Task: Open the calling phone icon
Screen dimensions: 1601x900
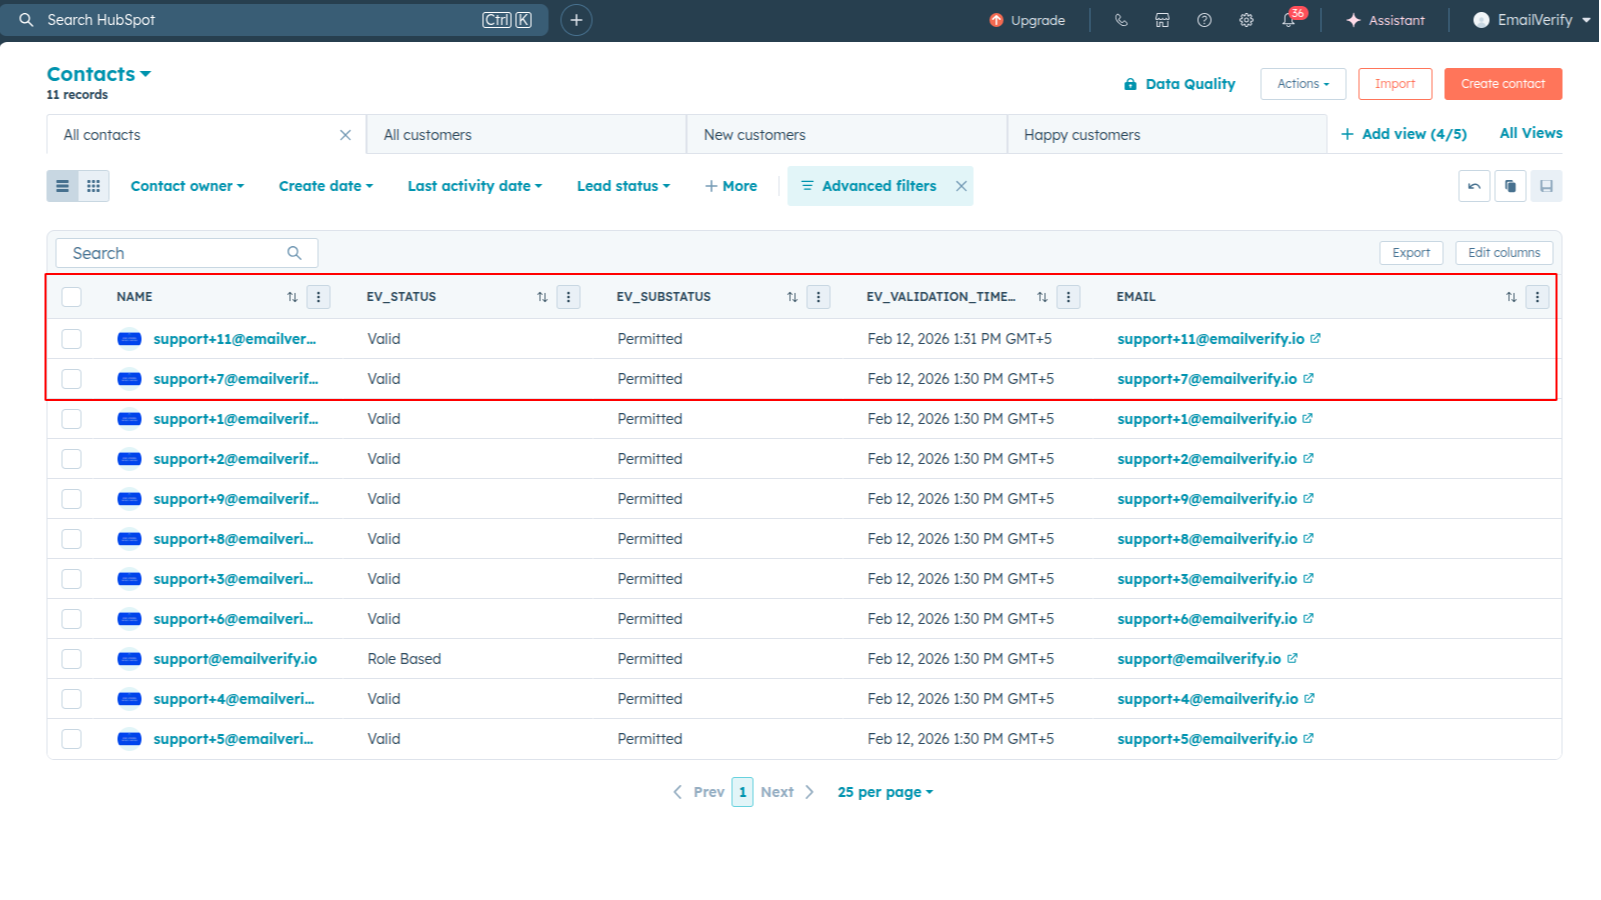Action: [1121, 20]
